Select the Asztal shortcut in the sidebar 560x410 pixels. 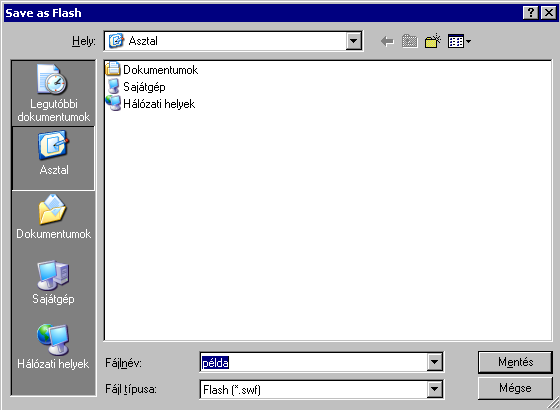pos(54,158)
